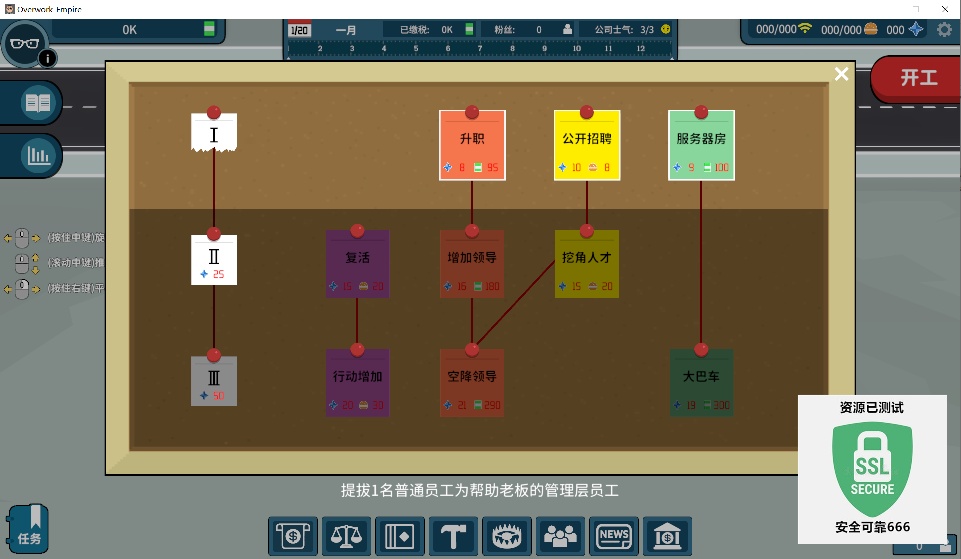Click the info badge on avatar
961x559 pixels.
pyautogui.click(x=47, y=58)
